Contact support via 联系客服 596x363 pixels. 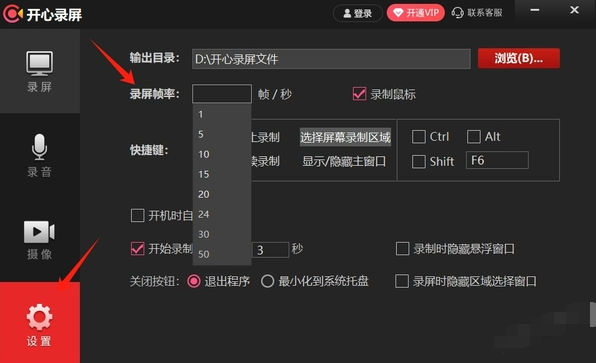click(x=477, y=13)
